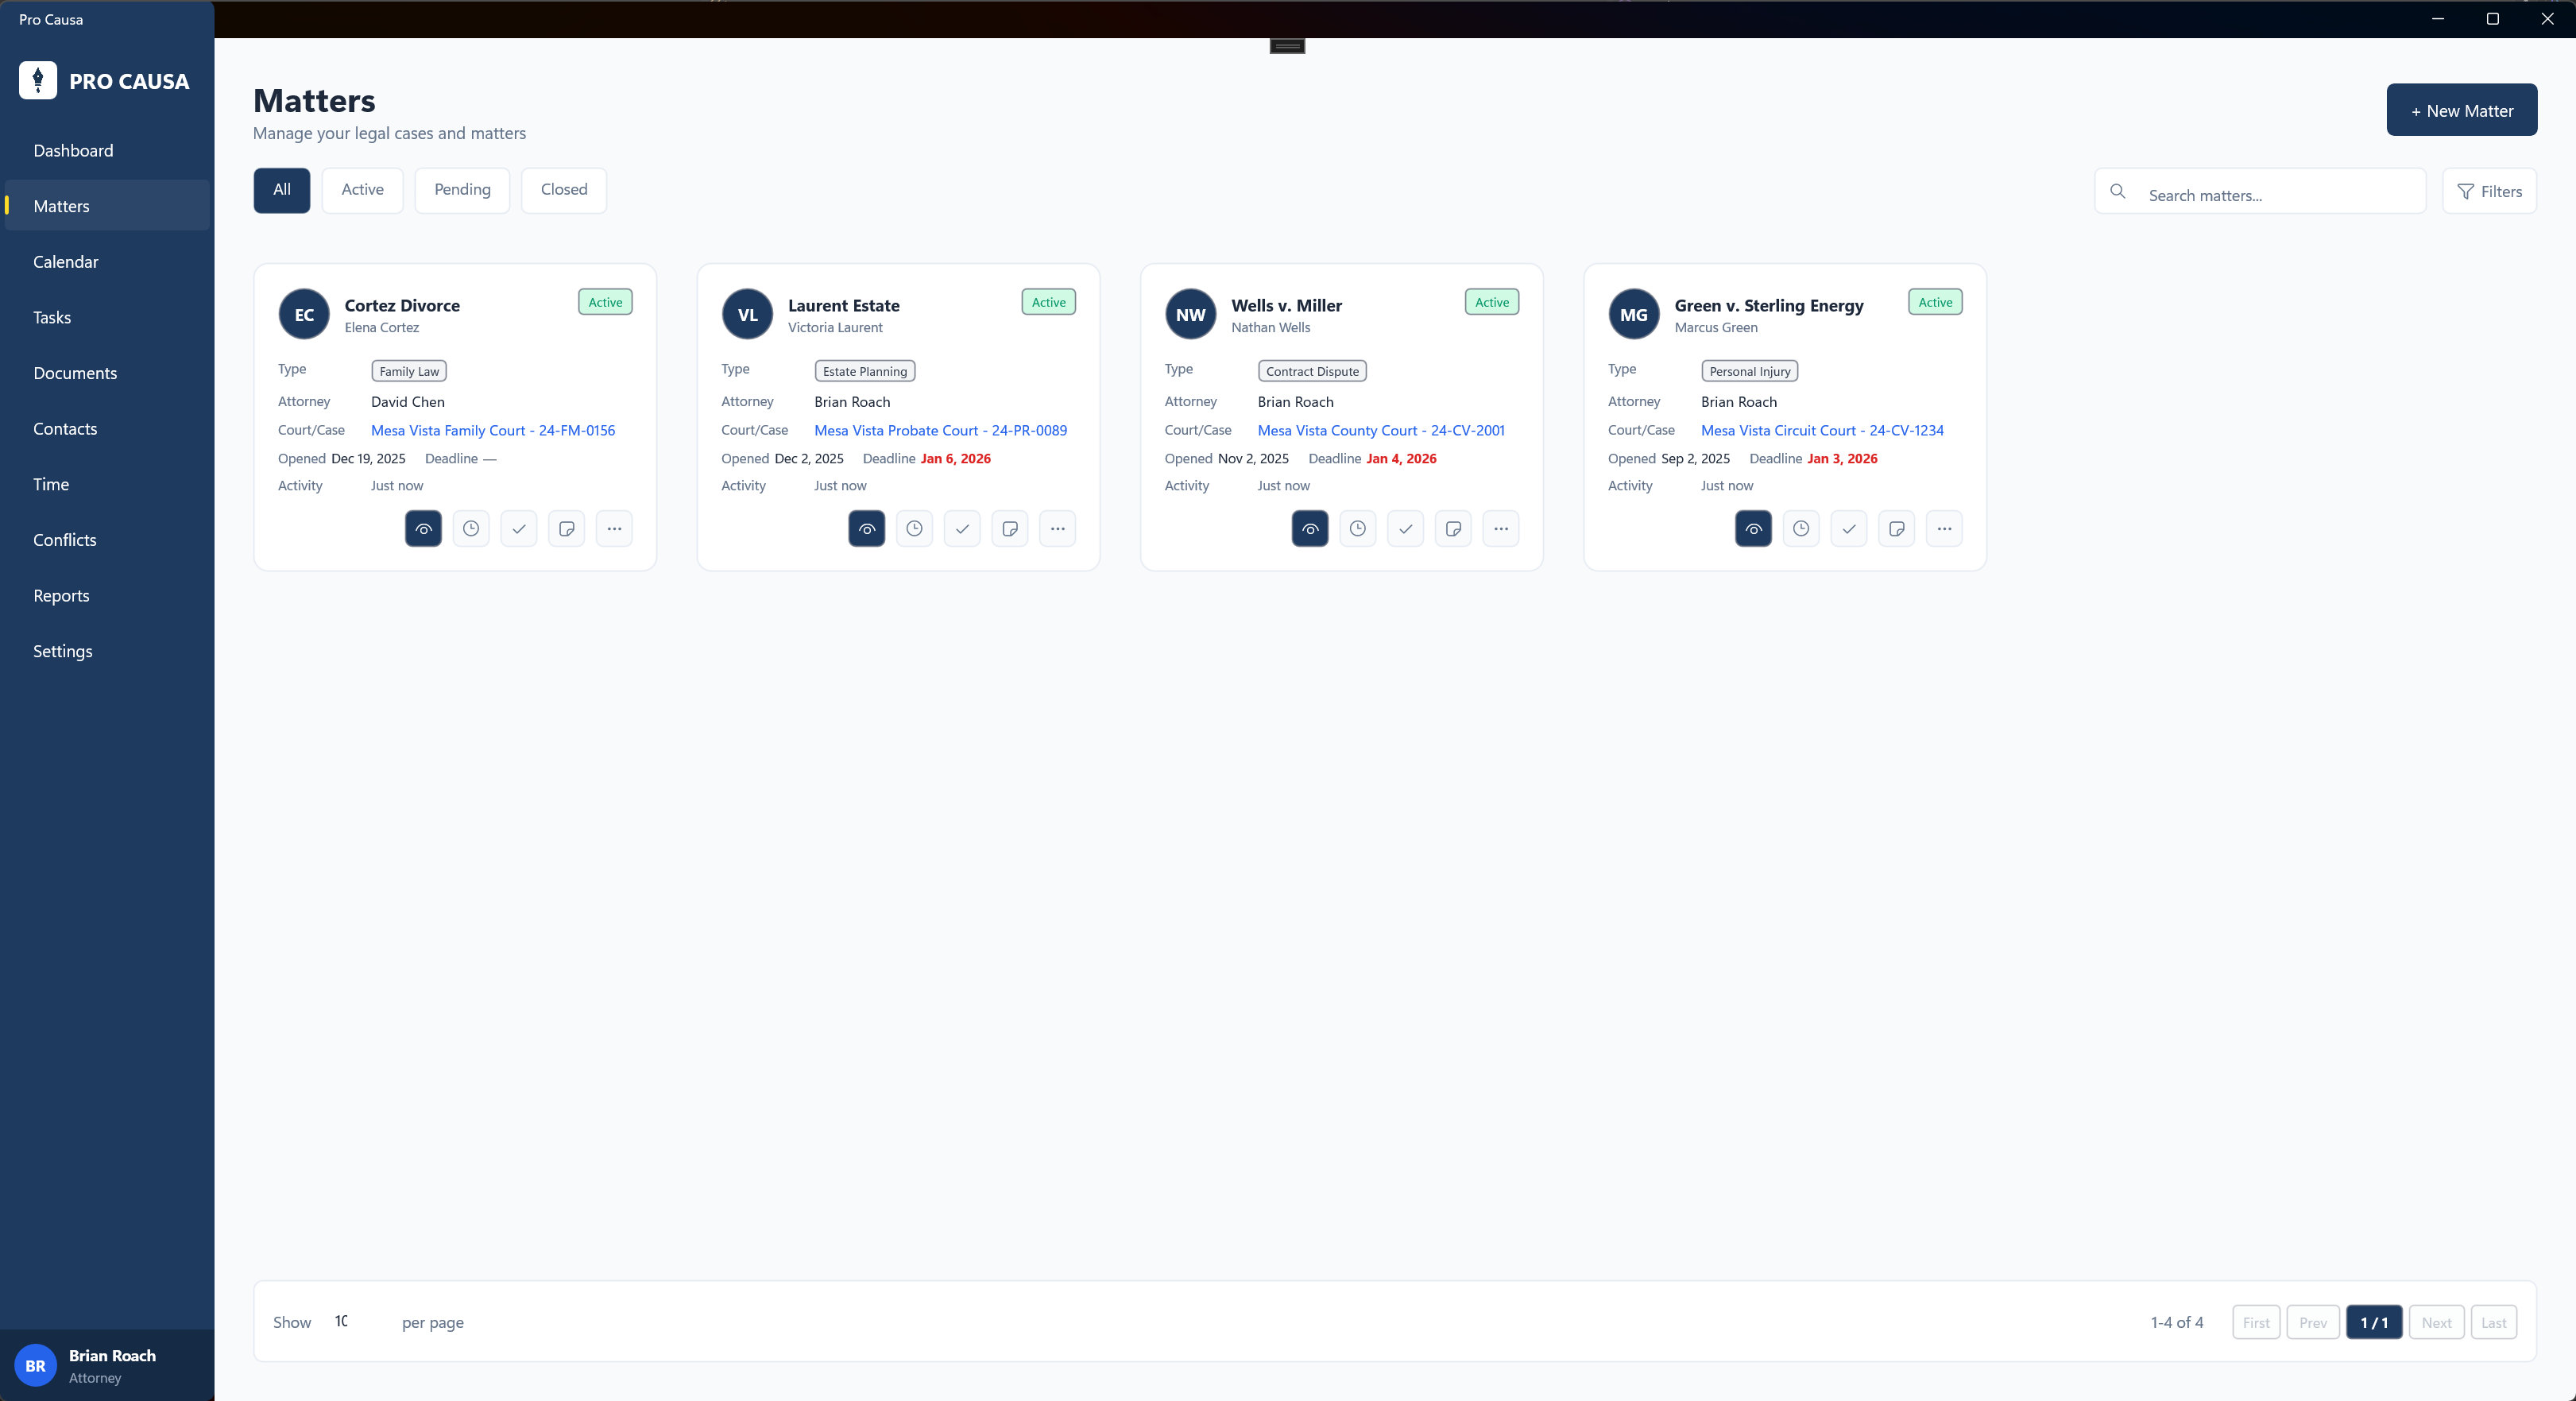Click the checkmark icon on Wells v. Miller card
This screenshot has width=2576, height=1401.
pos(1405,529)
